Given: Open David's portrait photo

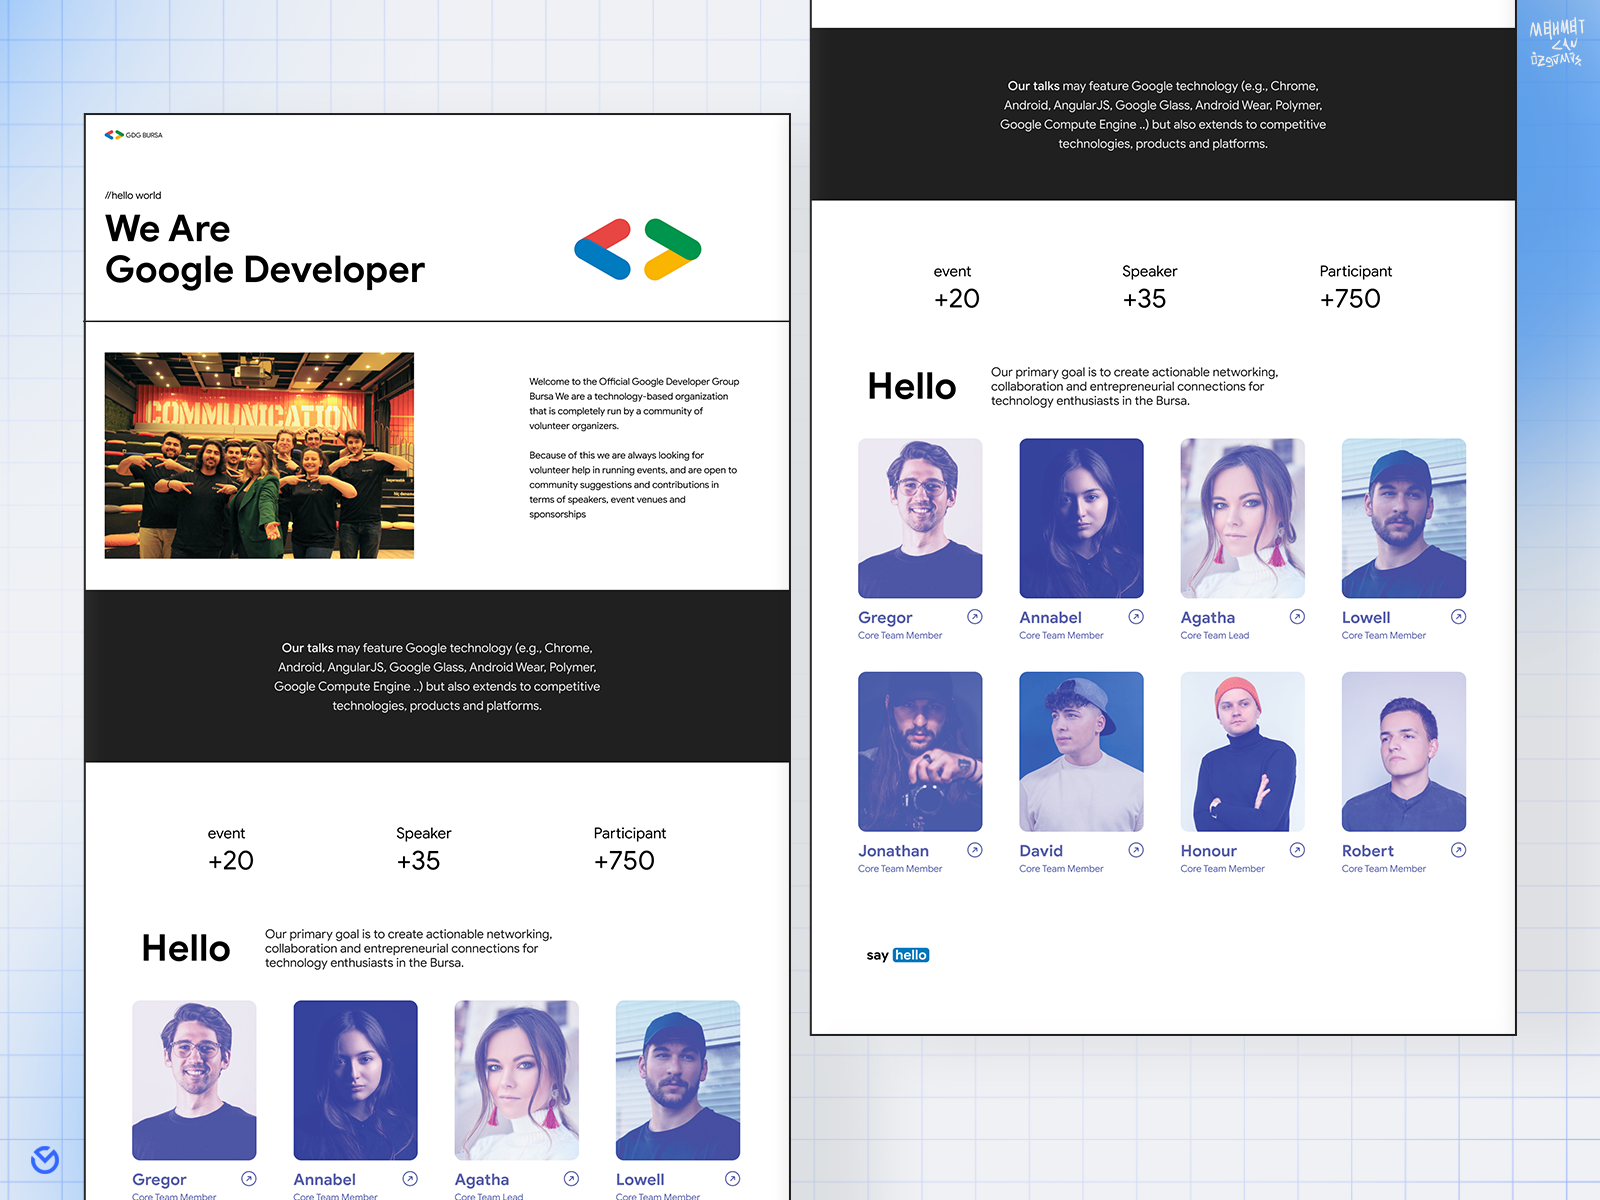Looking at the screenshot, I should 1081,751.
